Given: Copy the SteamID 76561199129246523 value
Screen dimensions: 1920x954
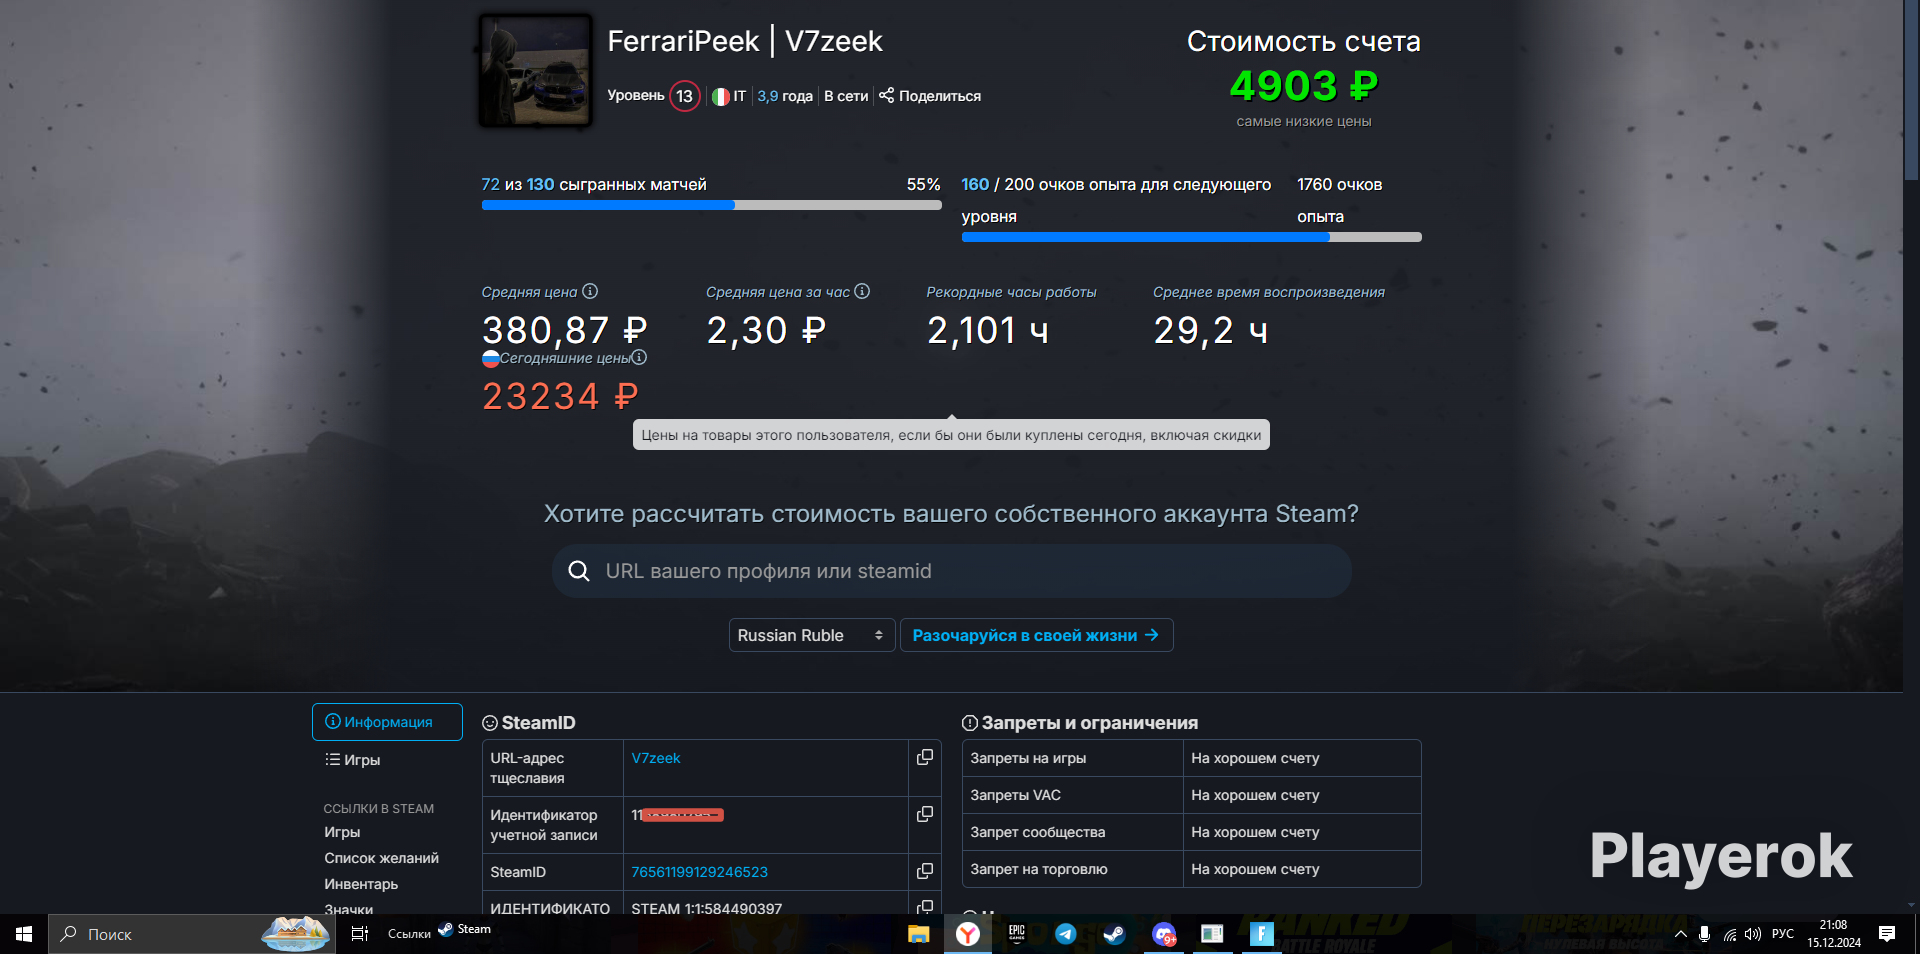Looking at the screenshot, I should (x=925, y=871).
